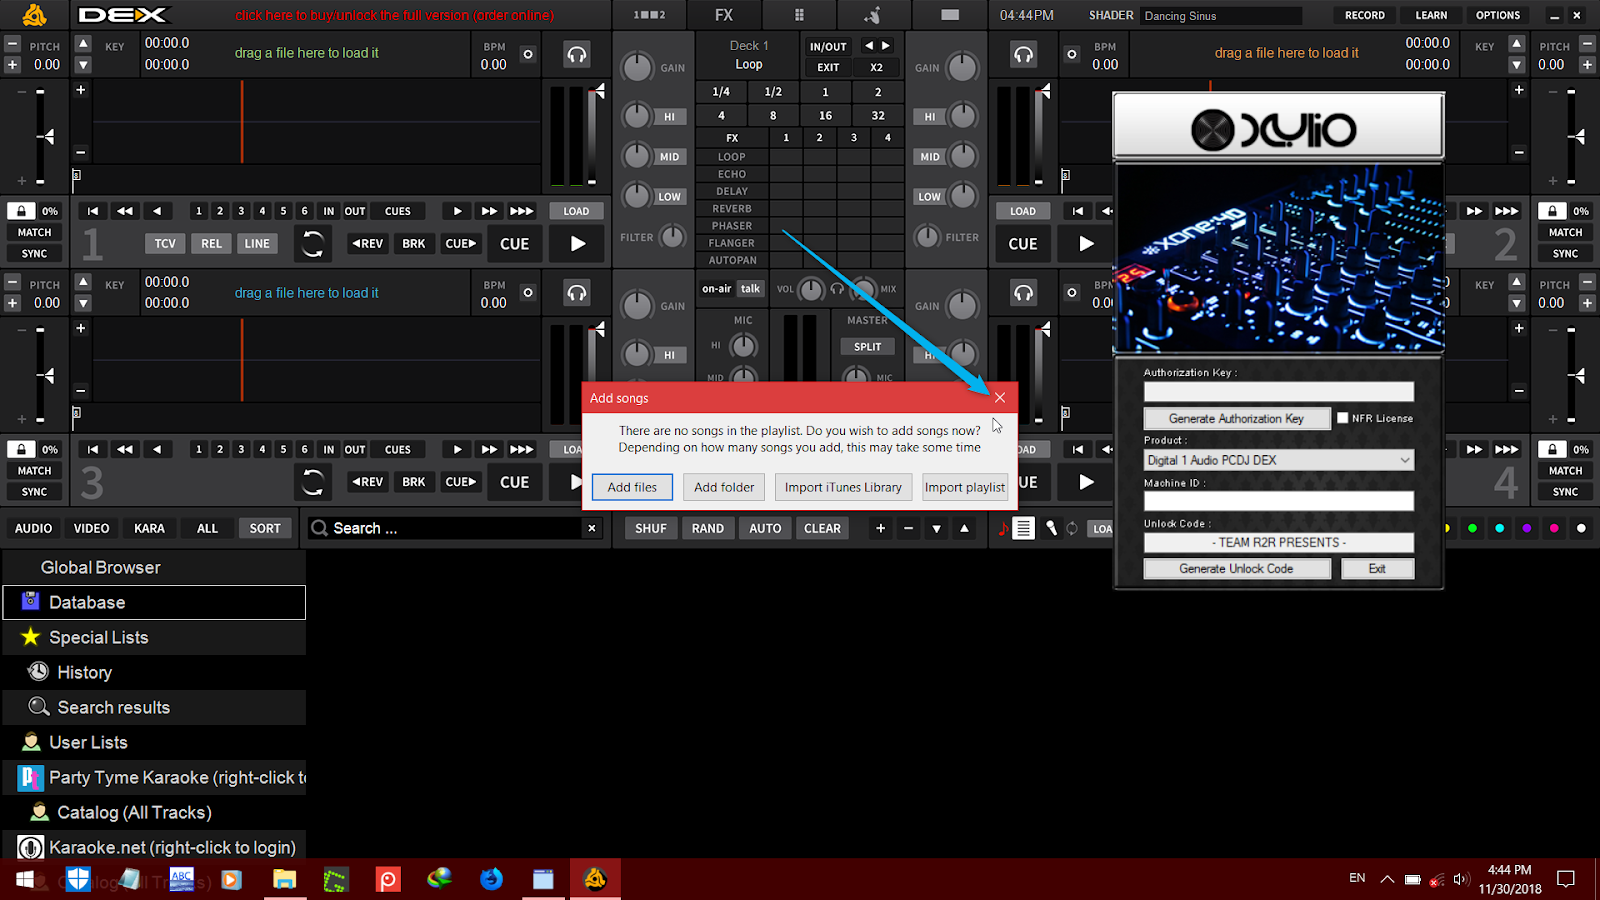Lower deck 1 key with down arrow
This screenshot has width=1600, height=900.
84,65
